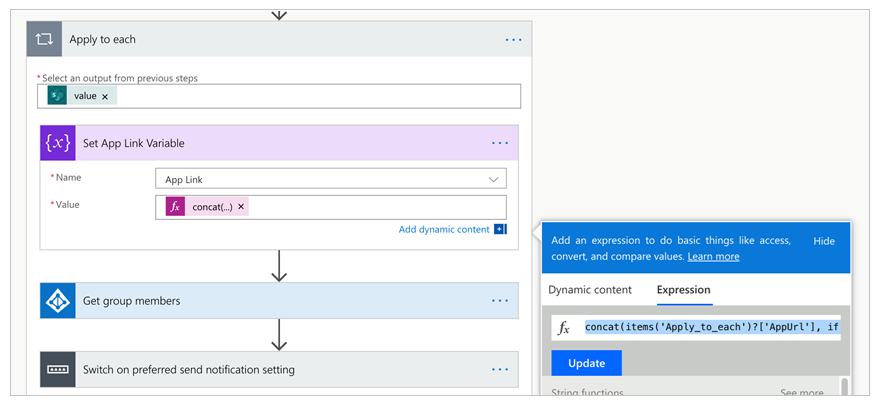Click the SharePoint icon on value token

[57, 96]
